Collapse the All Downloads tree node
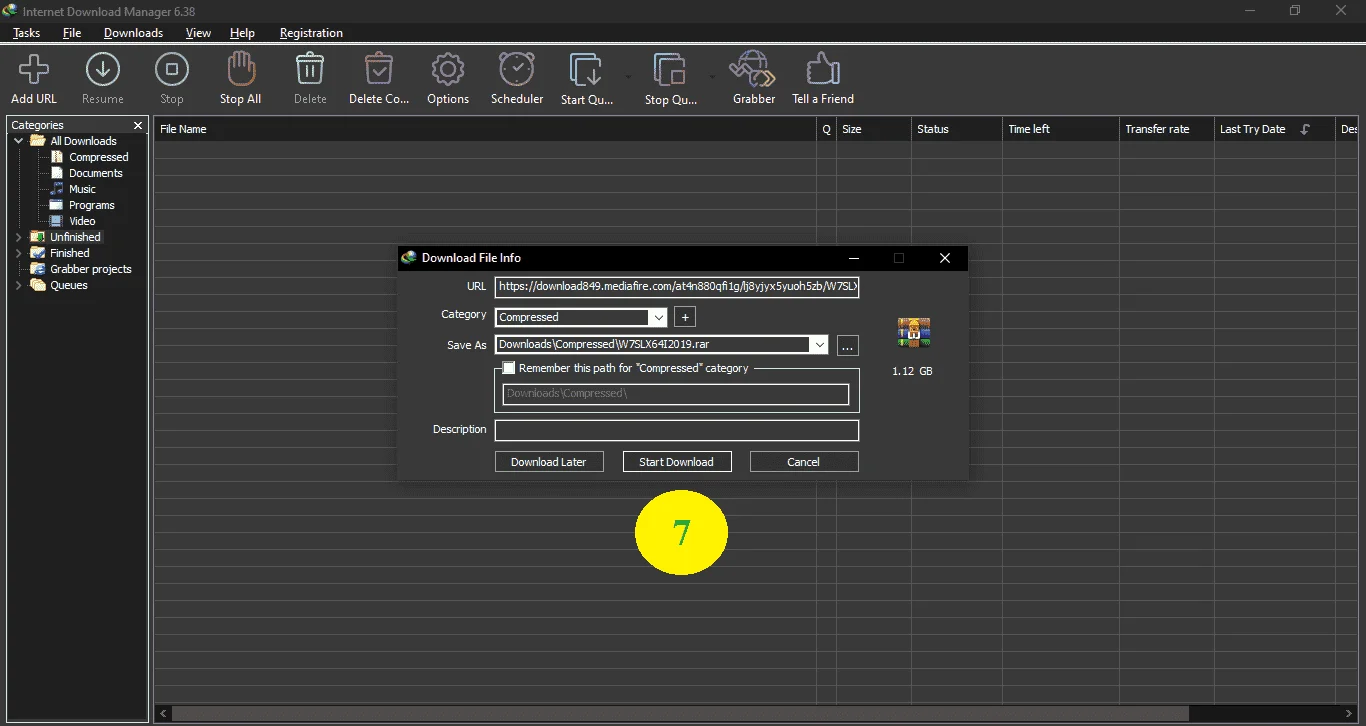This screenshot has height=726, width=1366. coord(19,141)
